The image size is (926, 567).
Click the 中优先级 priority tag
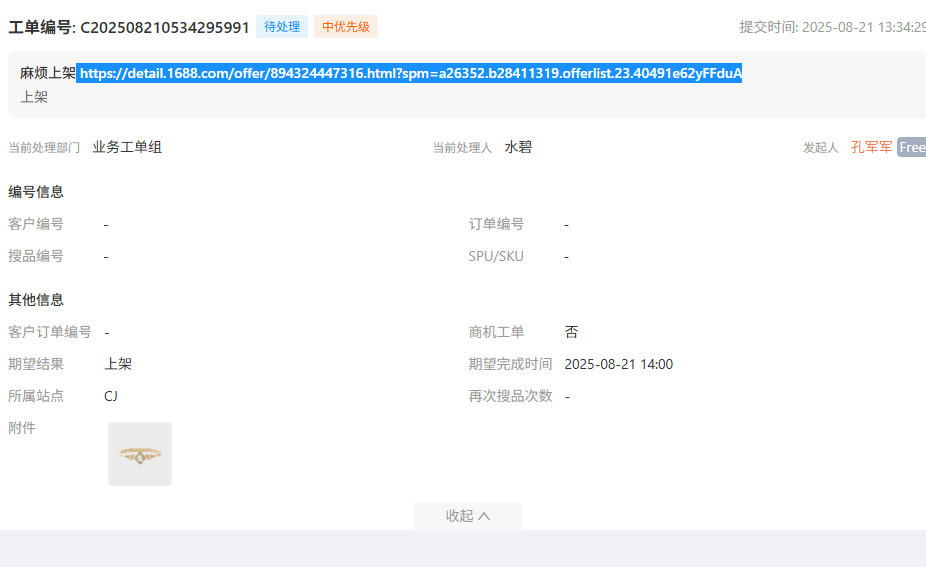point(346,27)
